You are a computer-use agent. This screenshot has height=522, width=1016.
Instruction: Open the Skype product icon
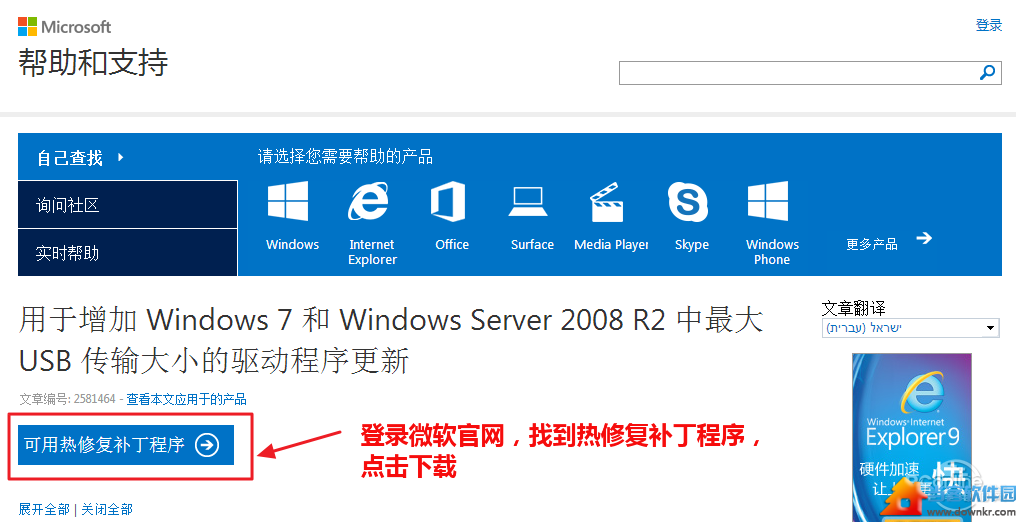coord(688,201)
